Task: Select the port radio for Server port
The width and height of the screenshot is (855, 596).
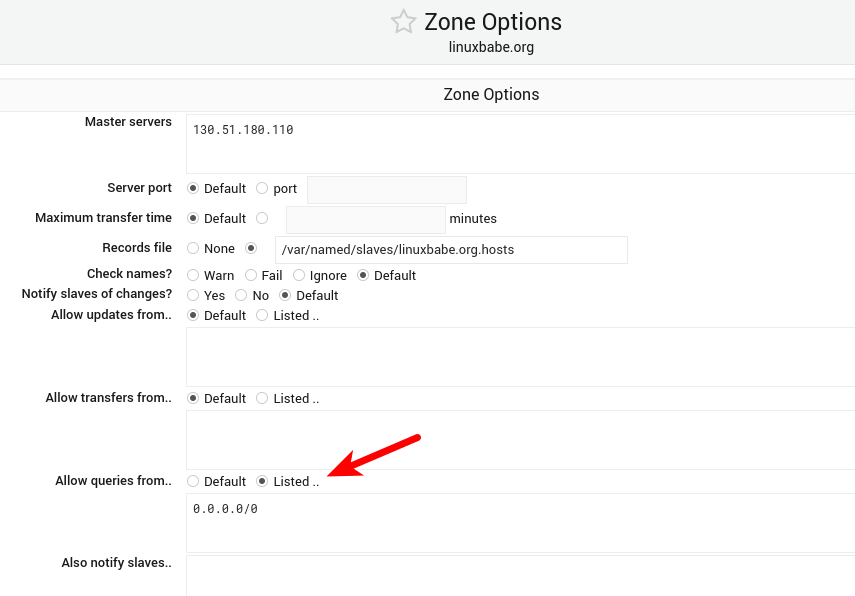Action: (262, 188)
